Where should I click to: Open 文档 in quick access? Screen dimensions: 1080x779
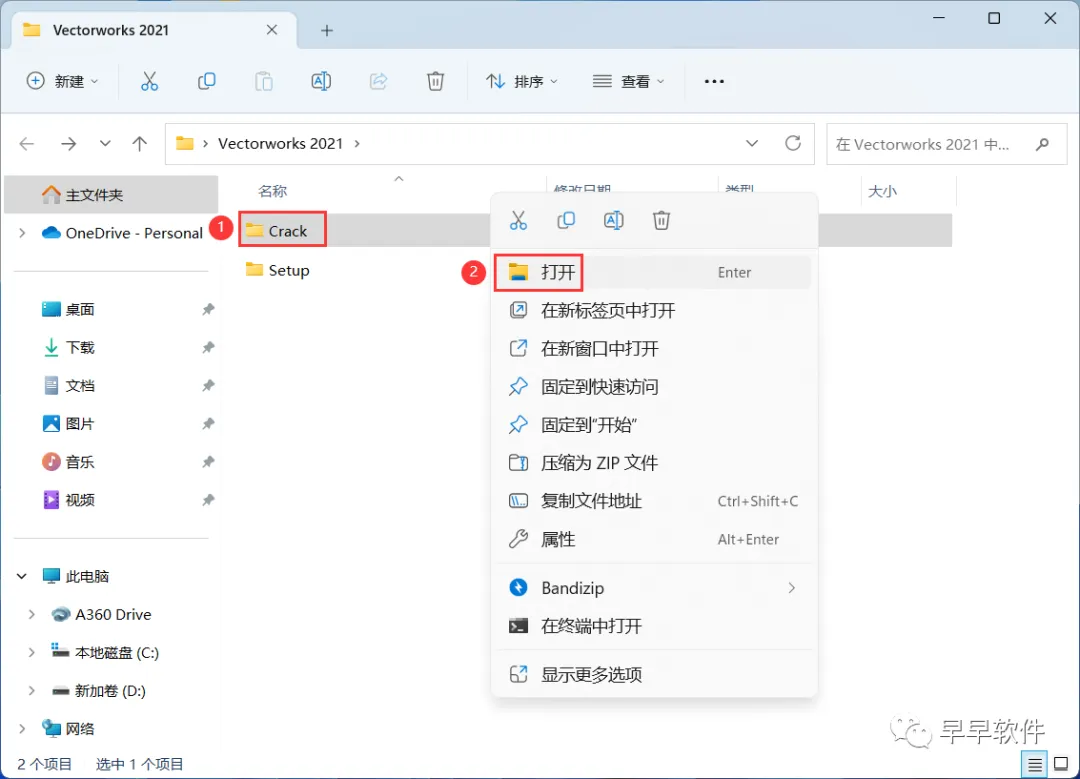(x=69, y=386)
